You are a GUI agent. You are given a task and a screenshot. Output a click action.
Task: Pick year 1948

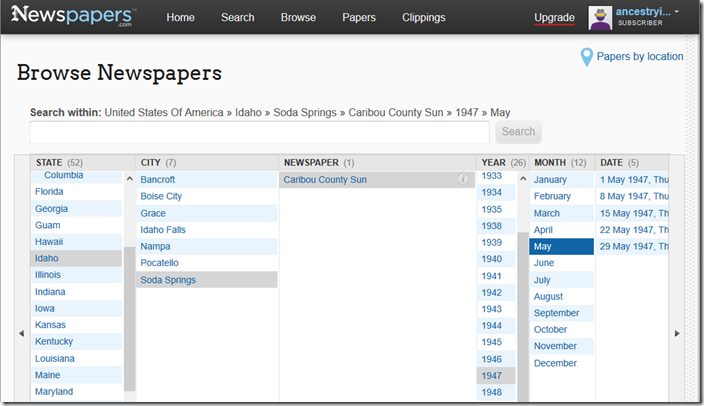click(496, 393)
